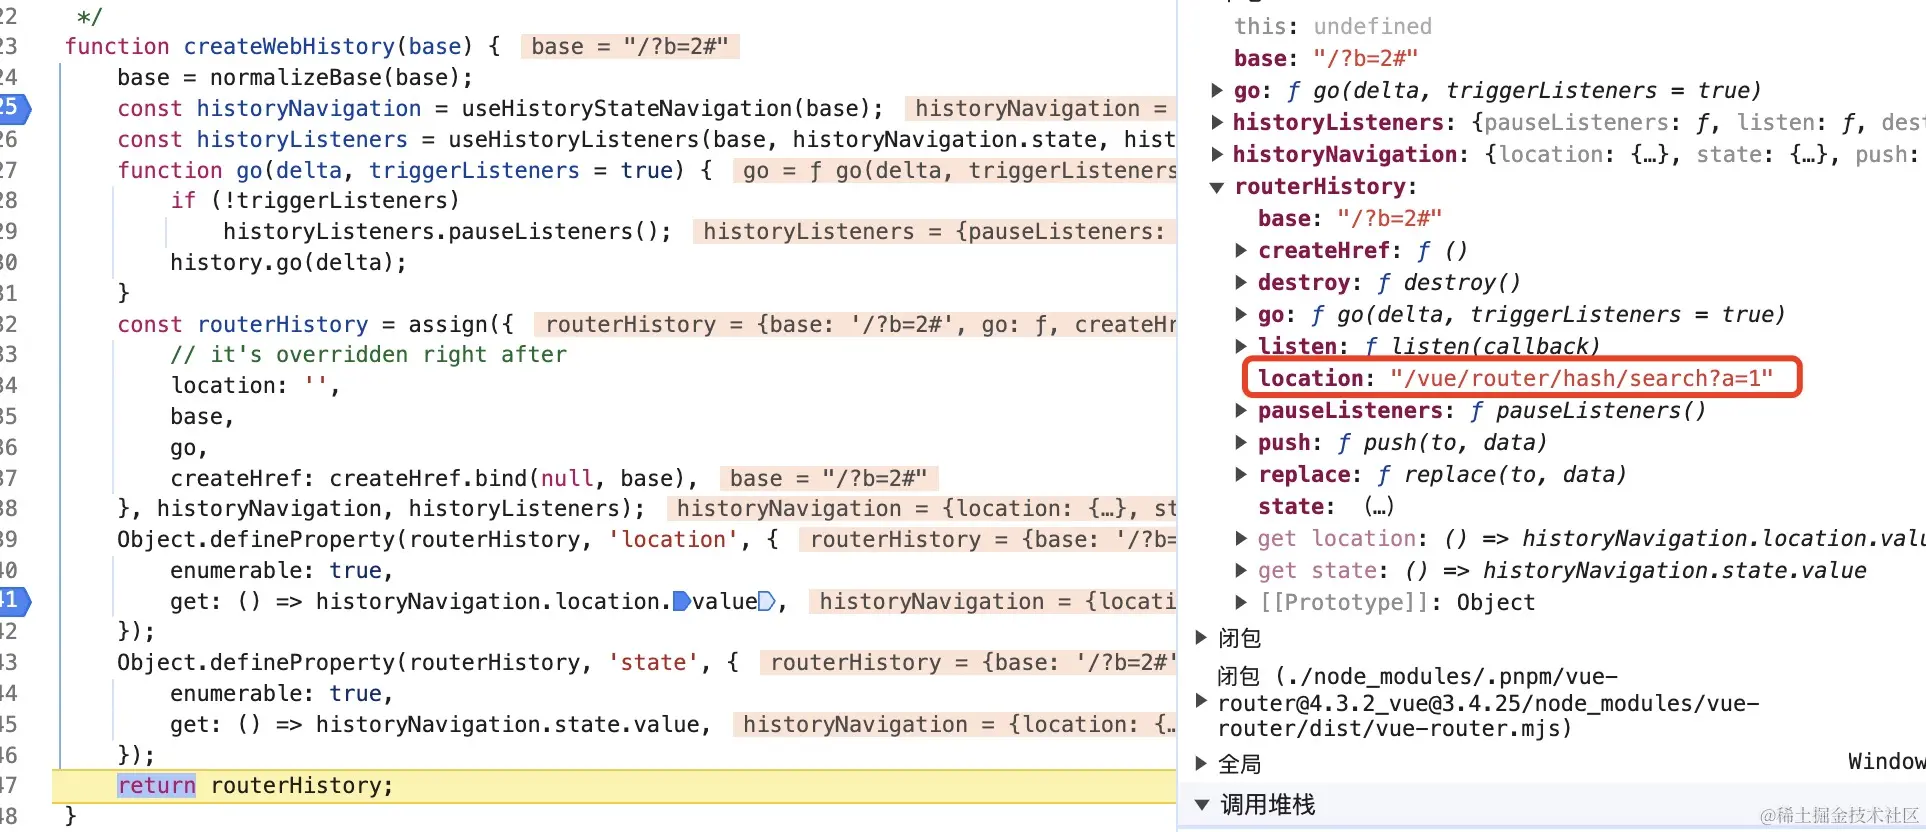Collapse the routerHistory object
The width and height of the screenshot is (1926, 832).
[1217, 186]
